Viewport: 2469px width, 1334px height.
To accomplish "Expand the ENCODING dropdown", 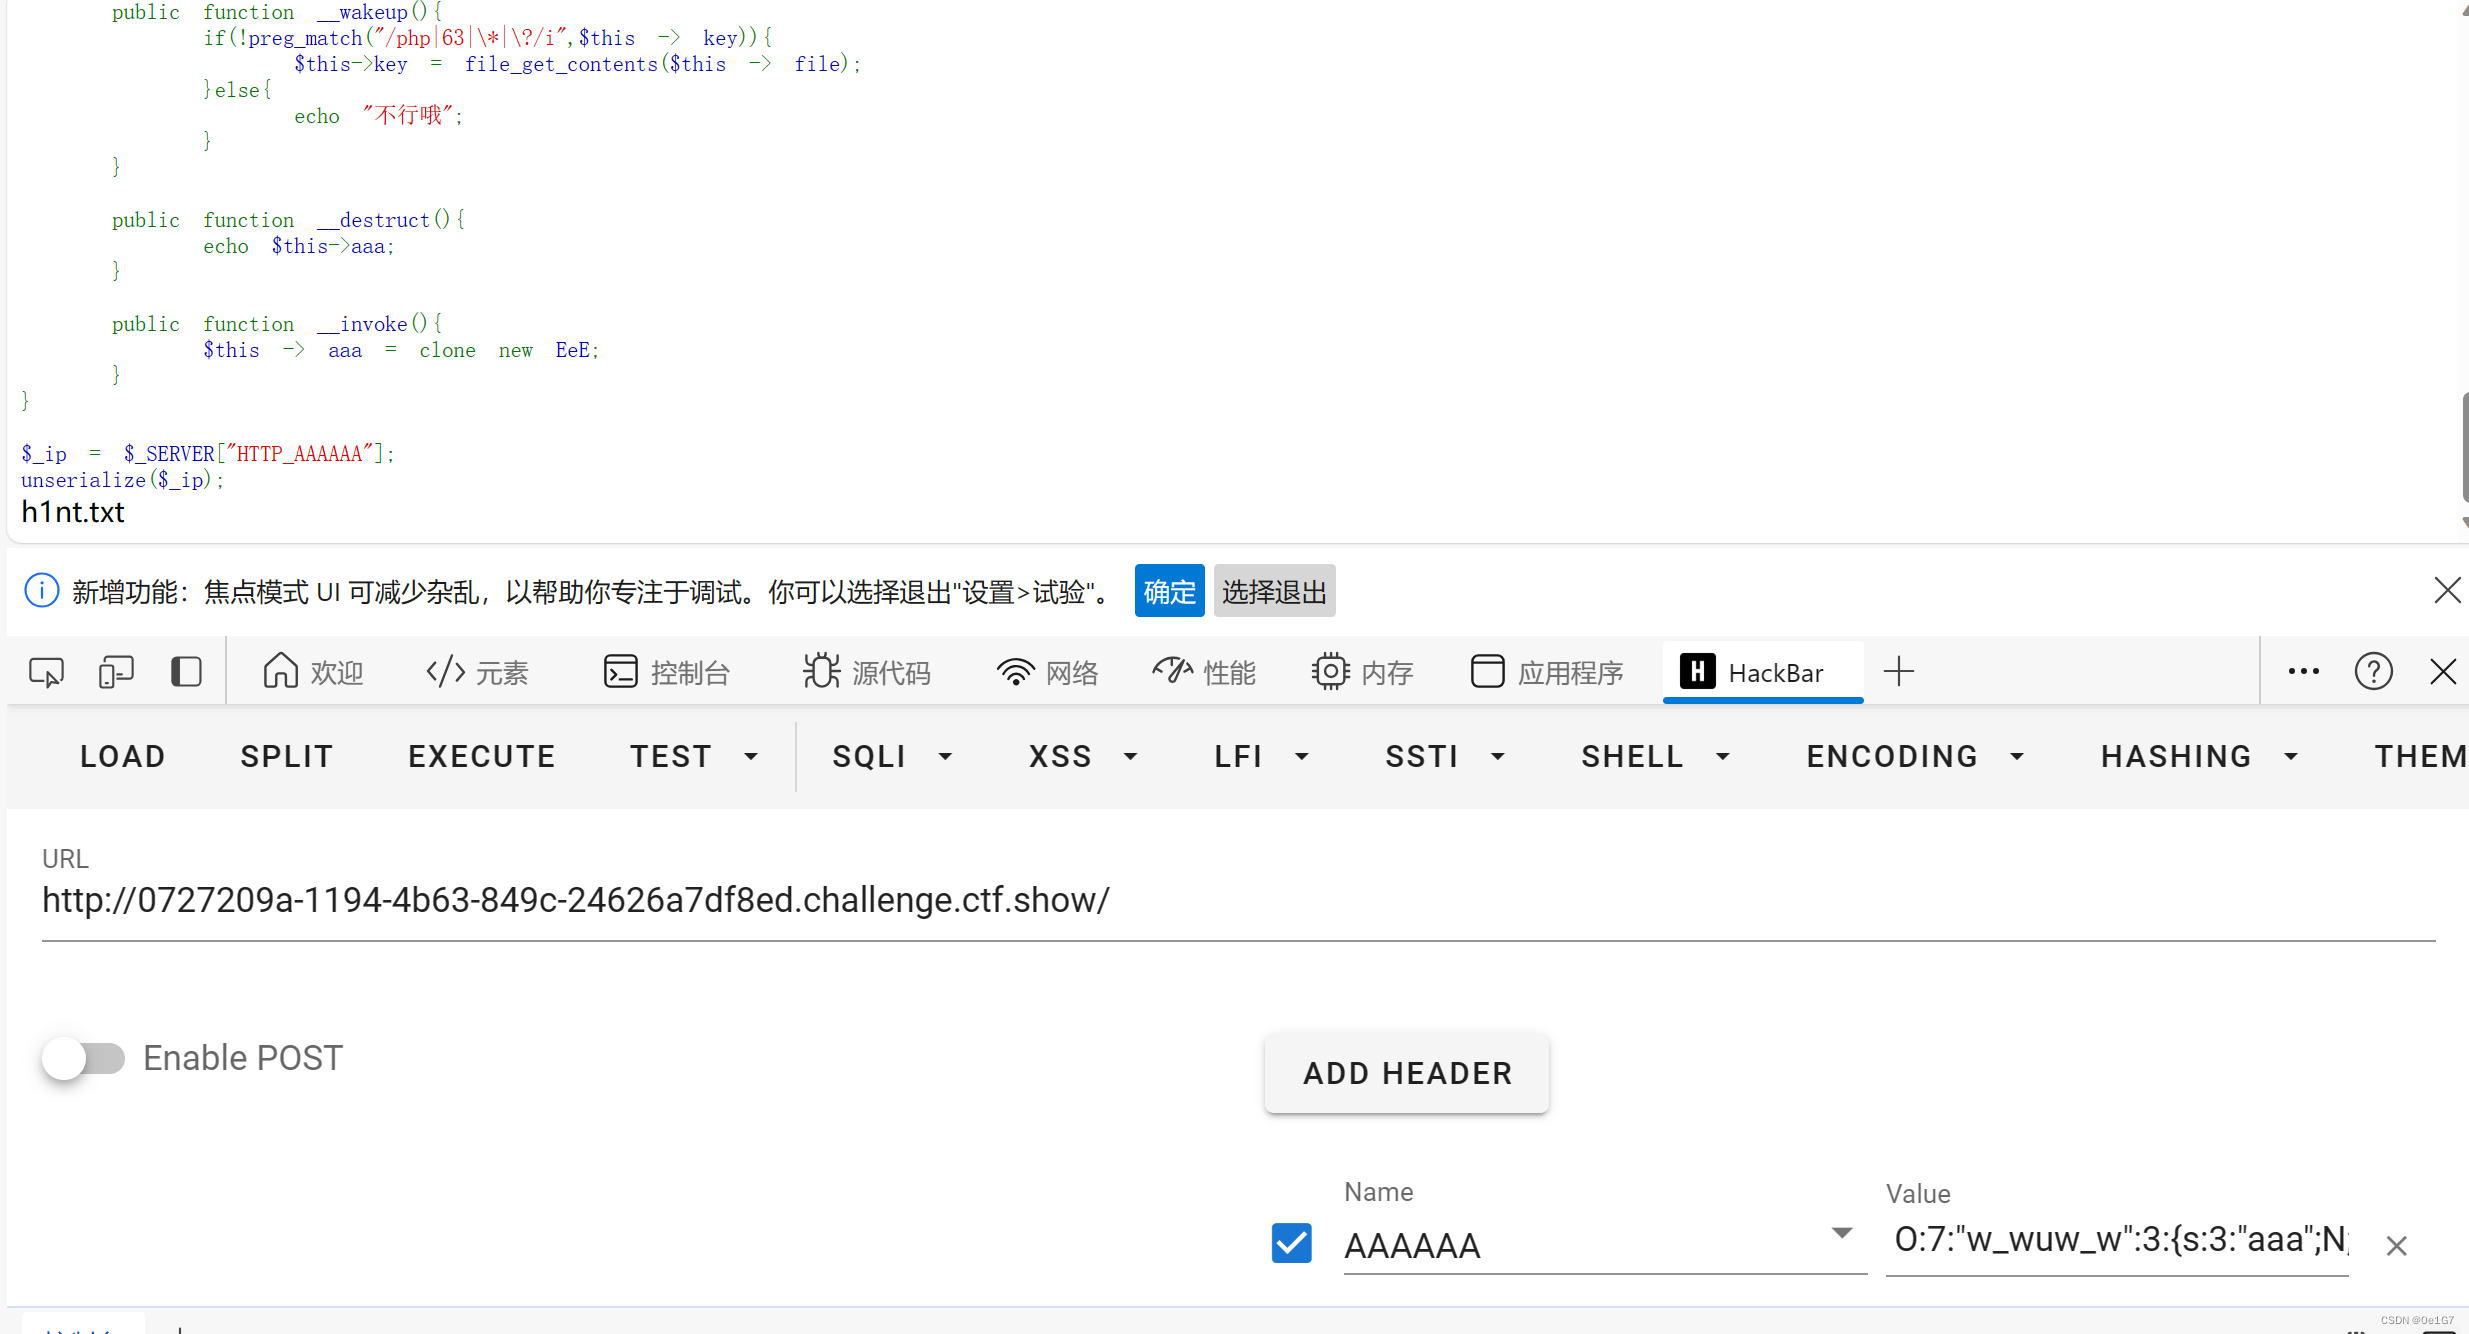I will [x=2016, y=757].
